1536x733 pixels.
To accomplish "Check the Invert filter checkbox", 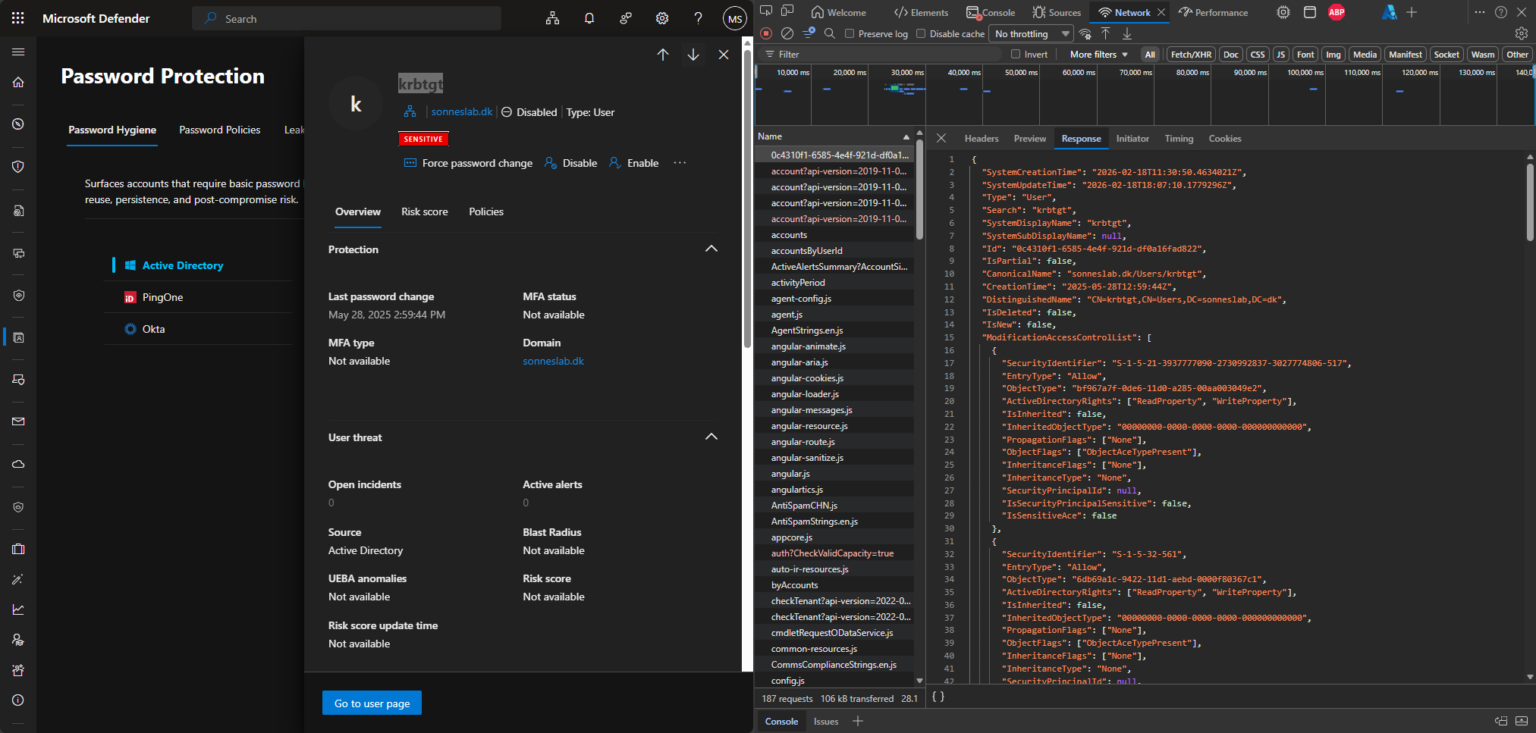I will coord(1016,54).
